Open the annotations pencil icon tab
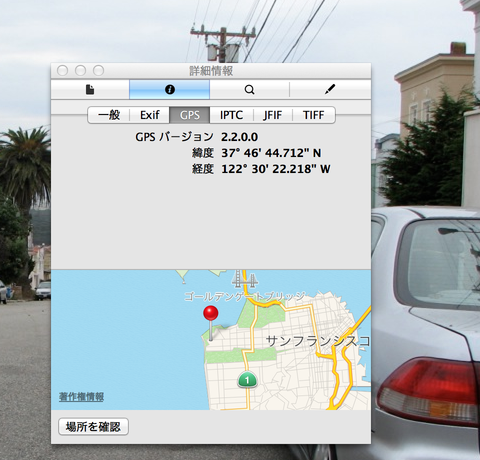The image size is (480, 460). [x=330, y=89]
